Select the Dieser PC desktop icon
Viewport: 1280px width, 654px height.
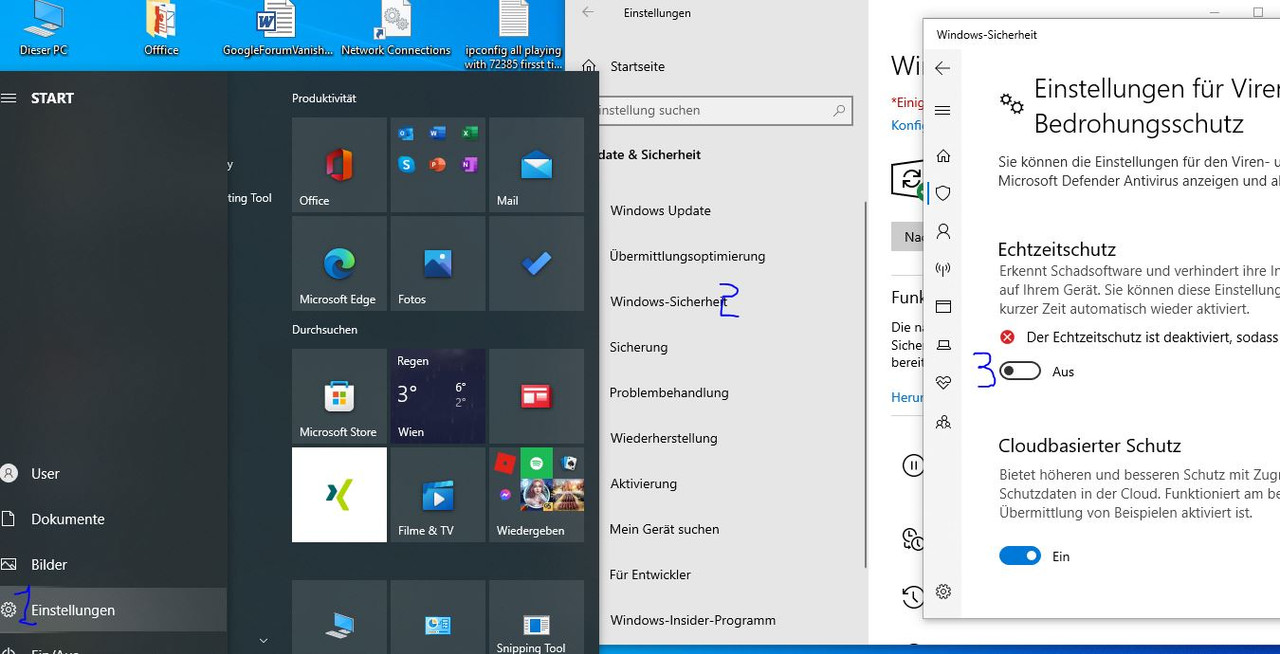coord(43,28)
